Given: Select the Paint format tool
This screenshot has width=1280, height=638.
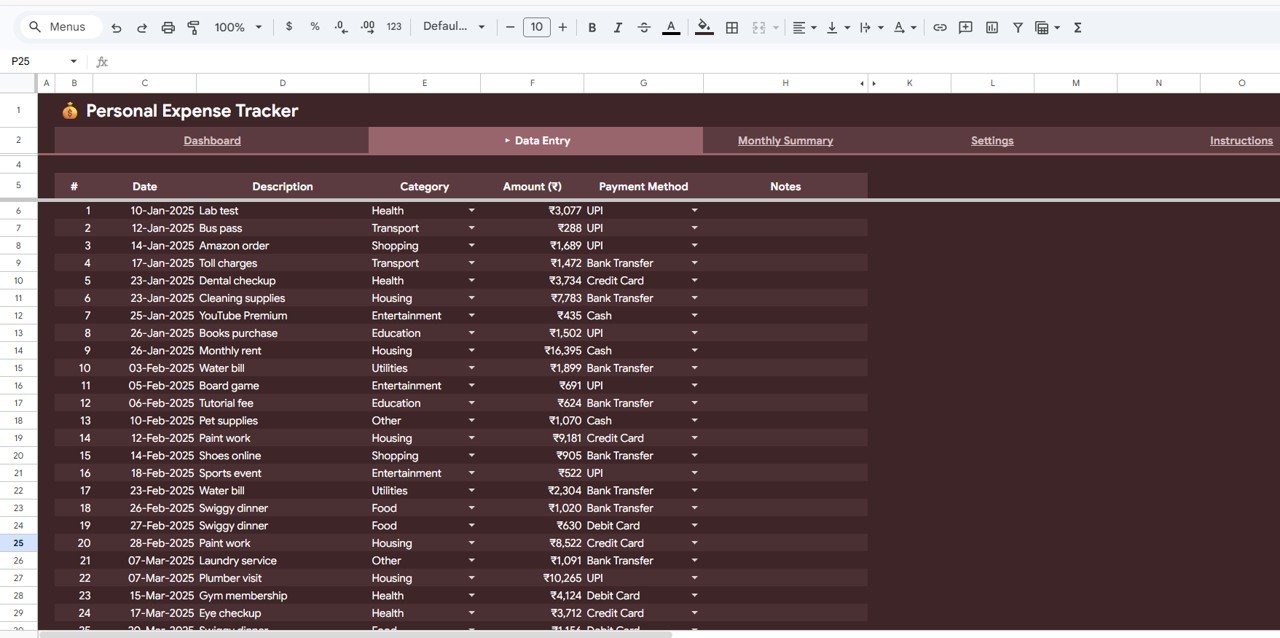Looking at the screenshot, I should point(193,27).
